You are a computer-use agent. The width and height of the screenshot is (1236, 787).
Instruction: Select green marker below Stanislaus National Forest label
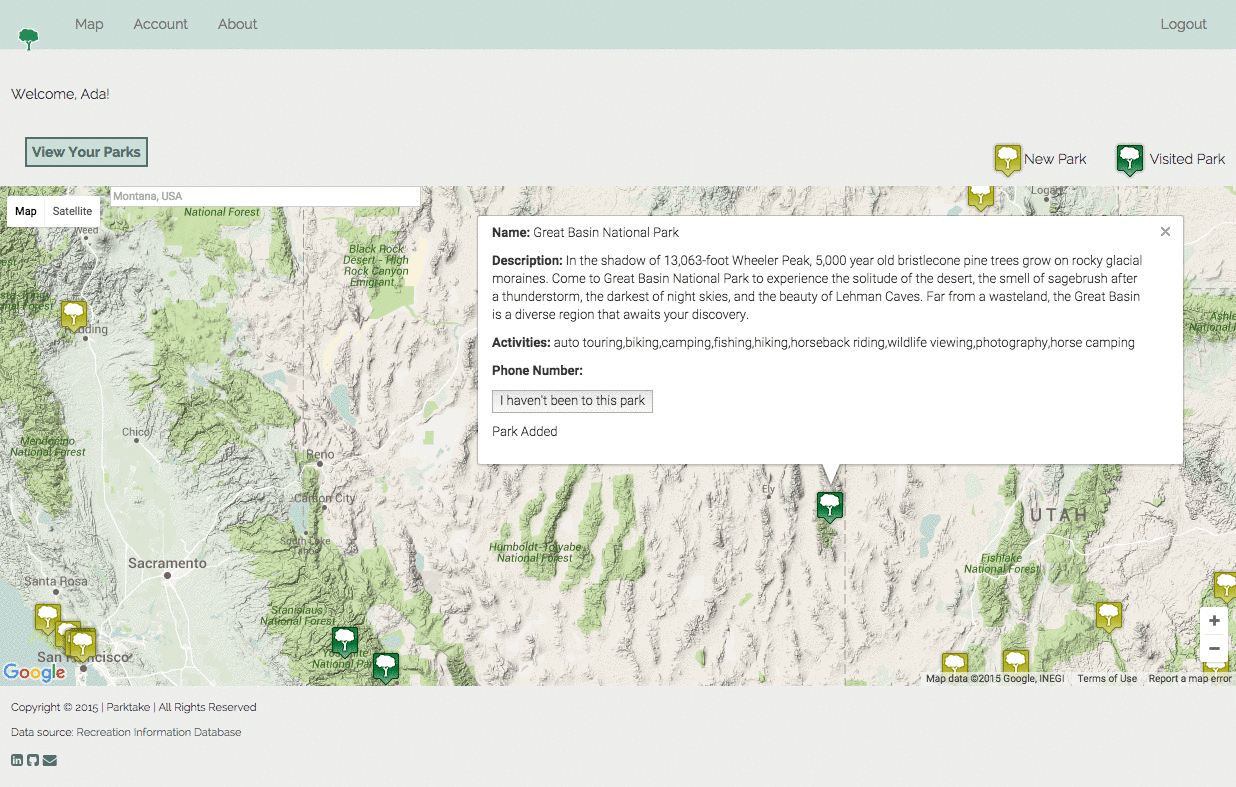tap(345, 642)
